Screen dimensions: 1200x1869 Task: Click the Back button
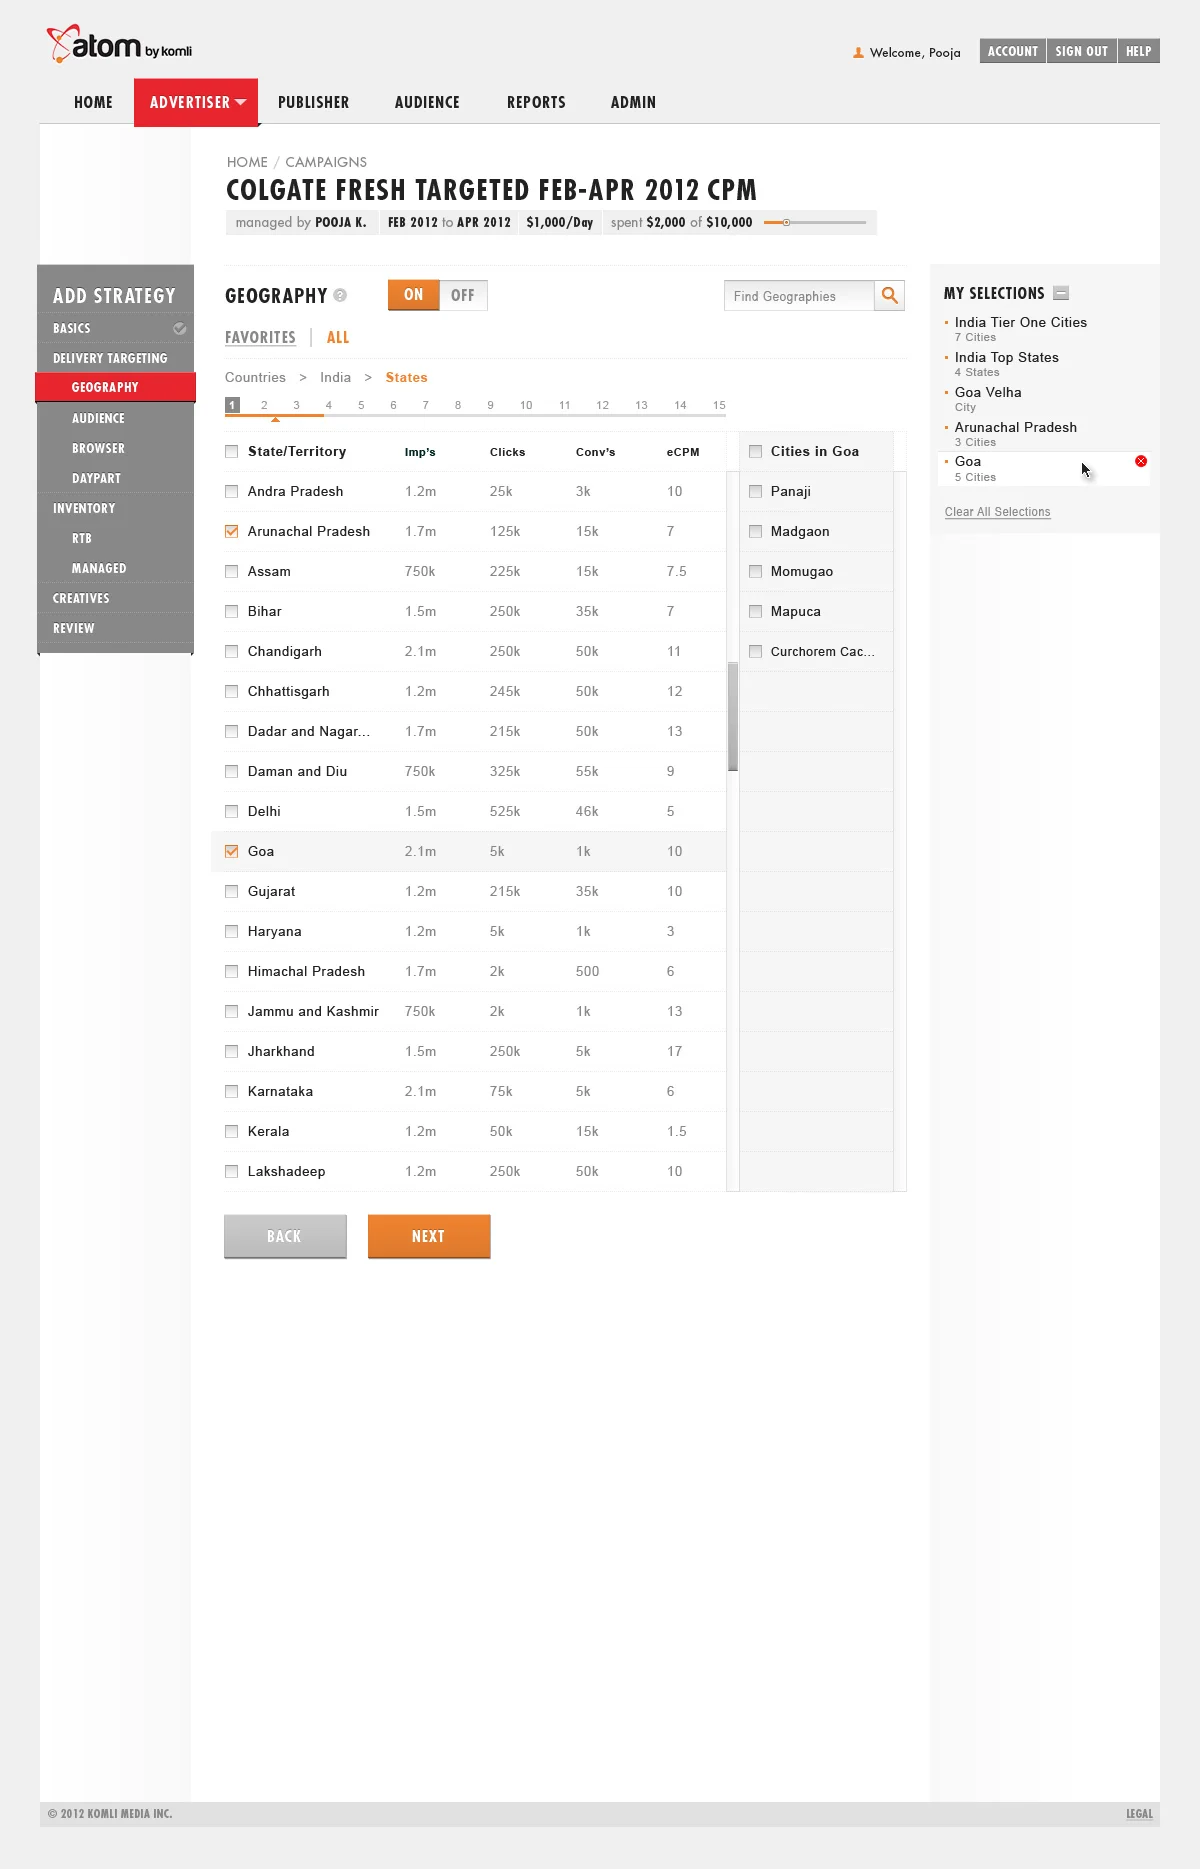point(285,1236)
